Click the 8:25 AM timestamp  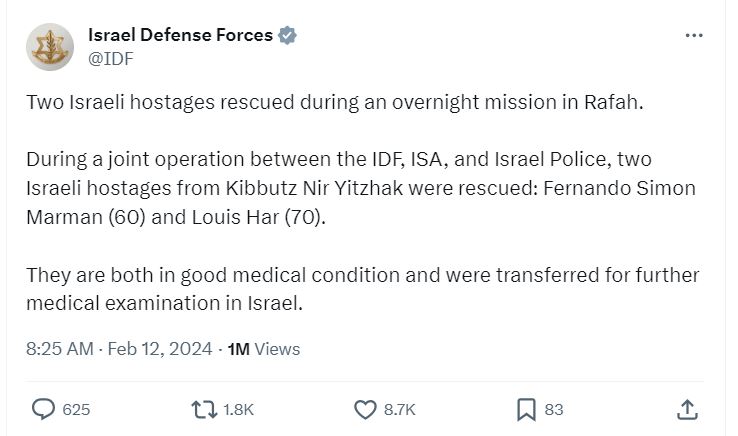click(61, 349)
